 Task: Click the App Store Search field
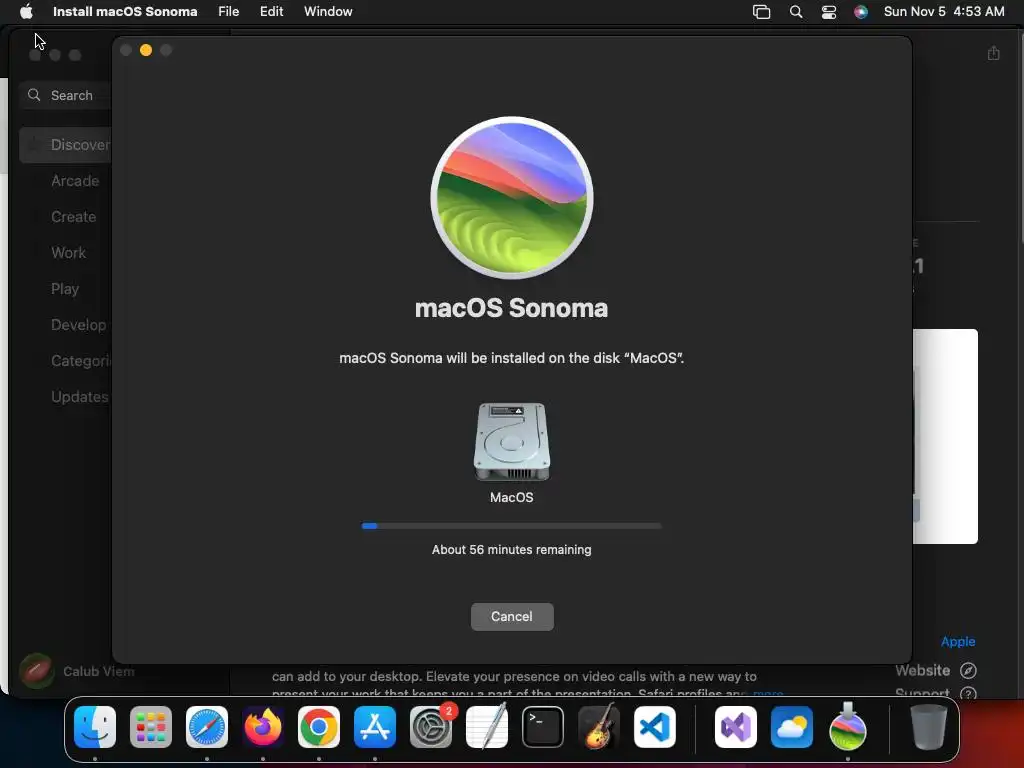point(65,95)
